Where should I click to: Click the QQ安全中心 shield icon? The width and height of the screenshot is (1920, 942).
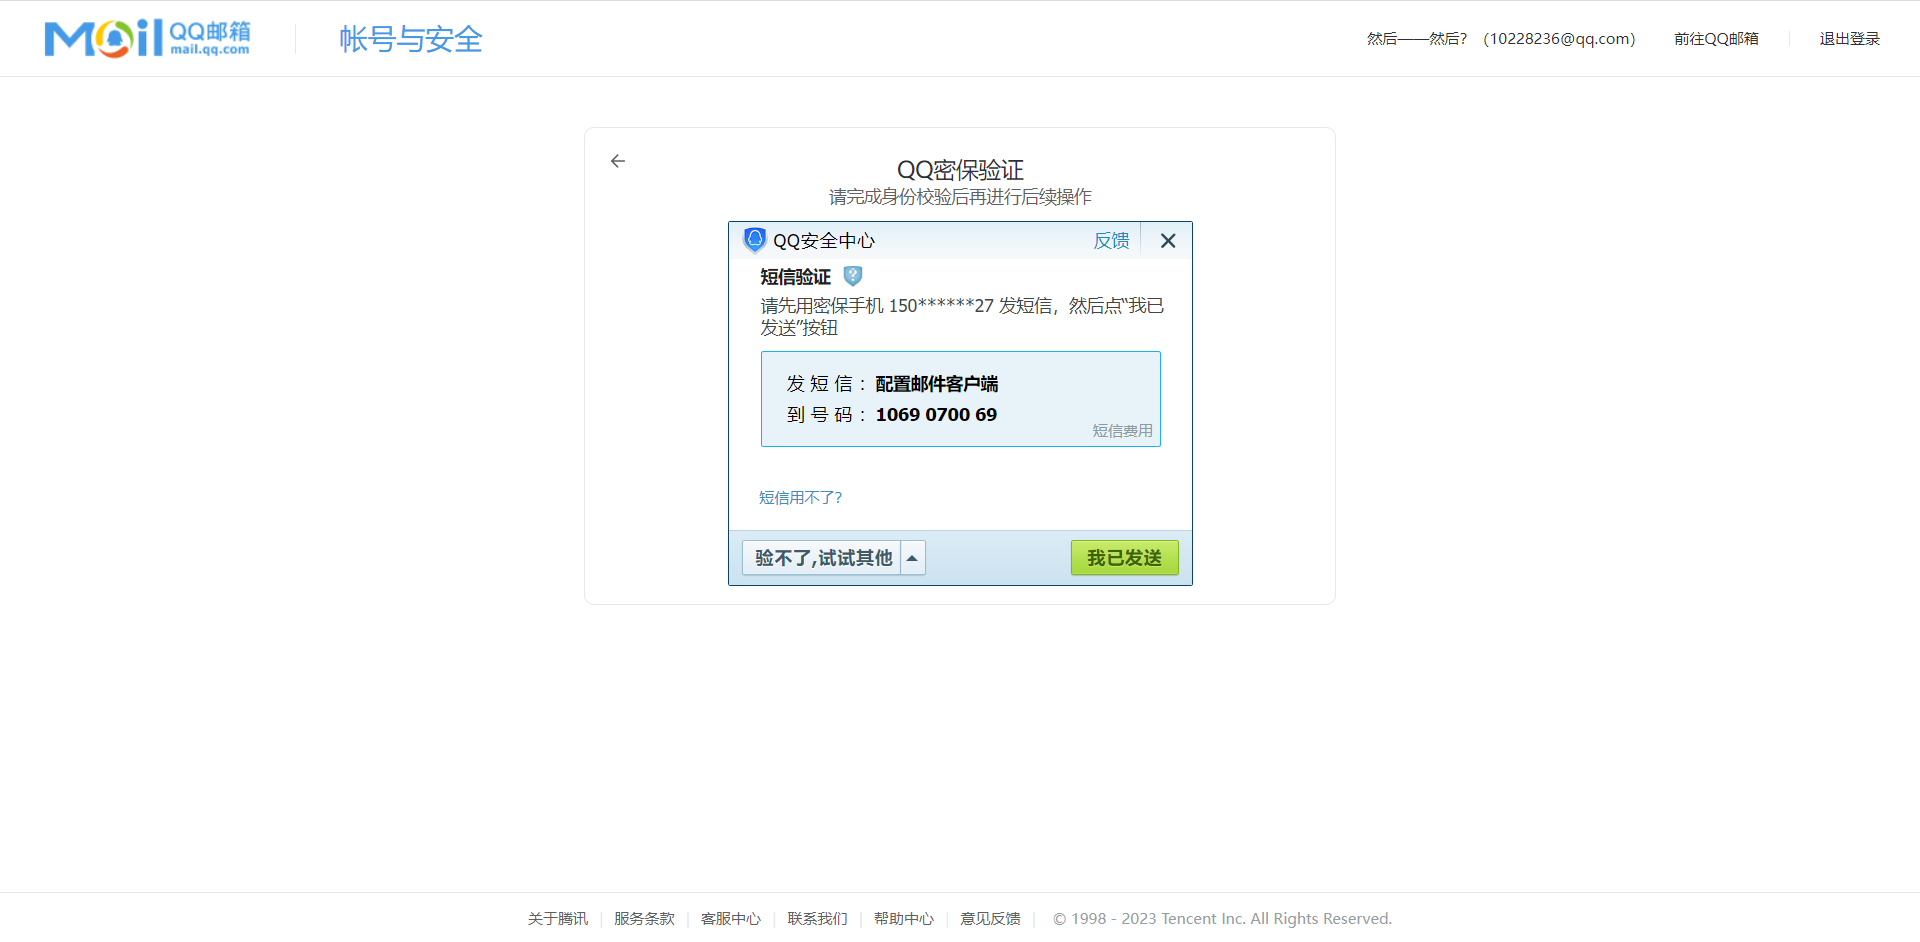pyautogui.click(x=755, y=240)
